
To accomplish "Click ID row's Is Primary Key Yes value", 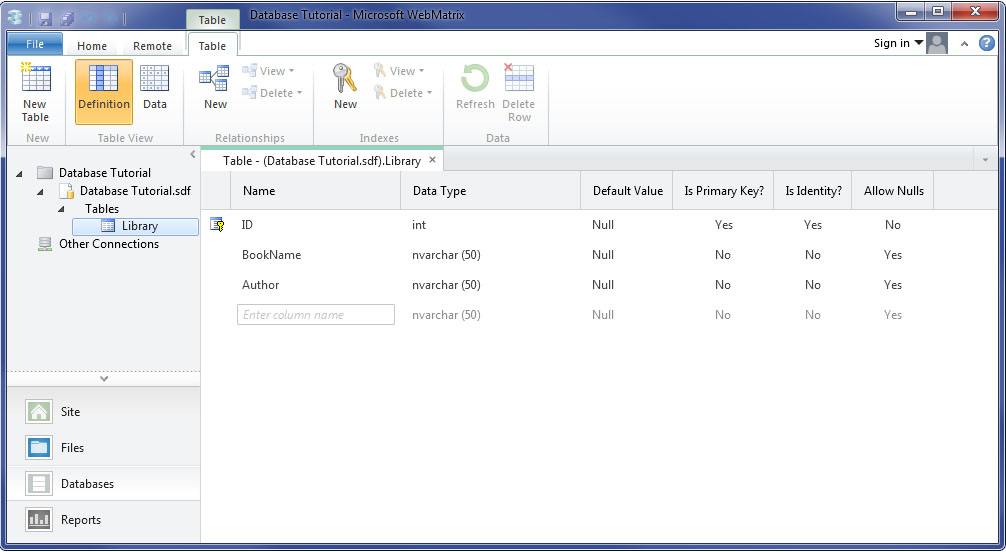I will (x=724, y=225).
